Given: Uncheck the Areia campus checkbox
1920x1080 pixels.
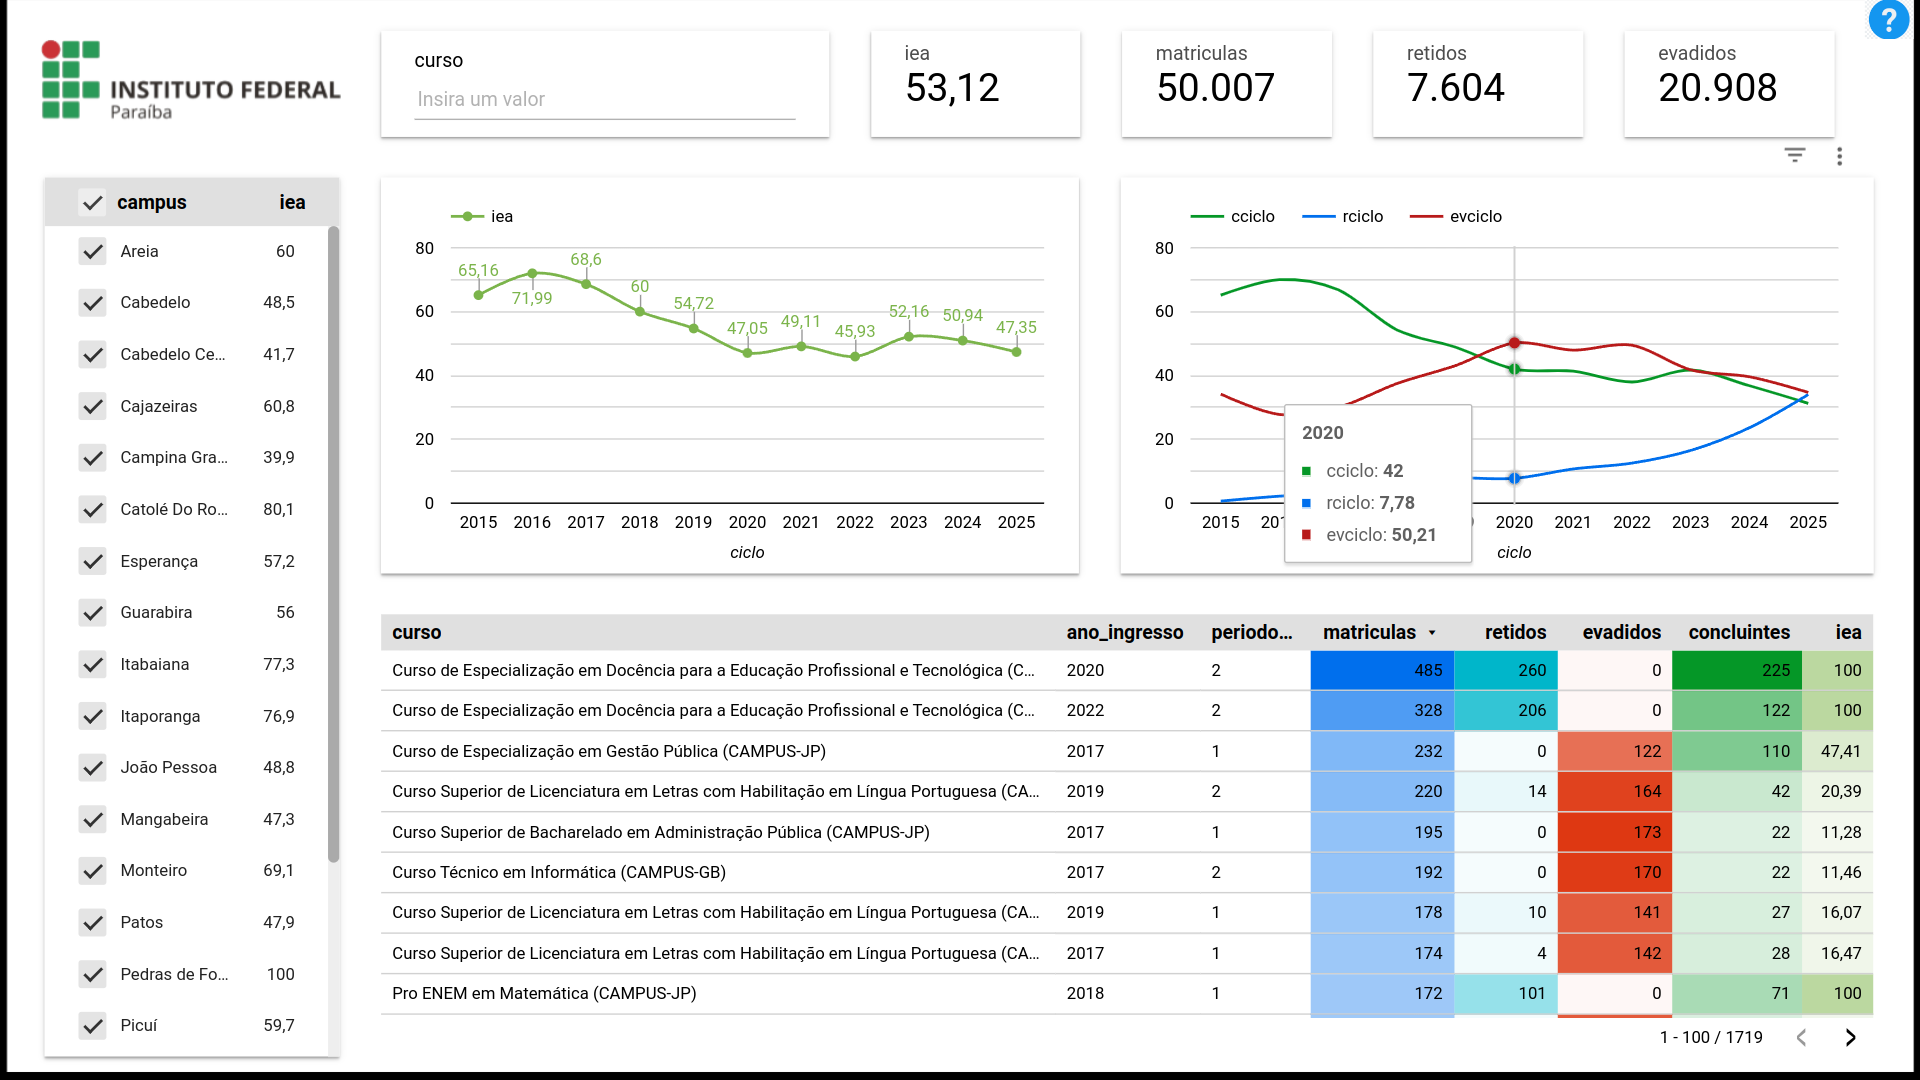Looking at the screenshot, I should coord(93,251).
